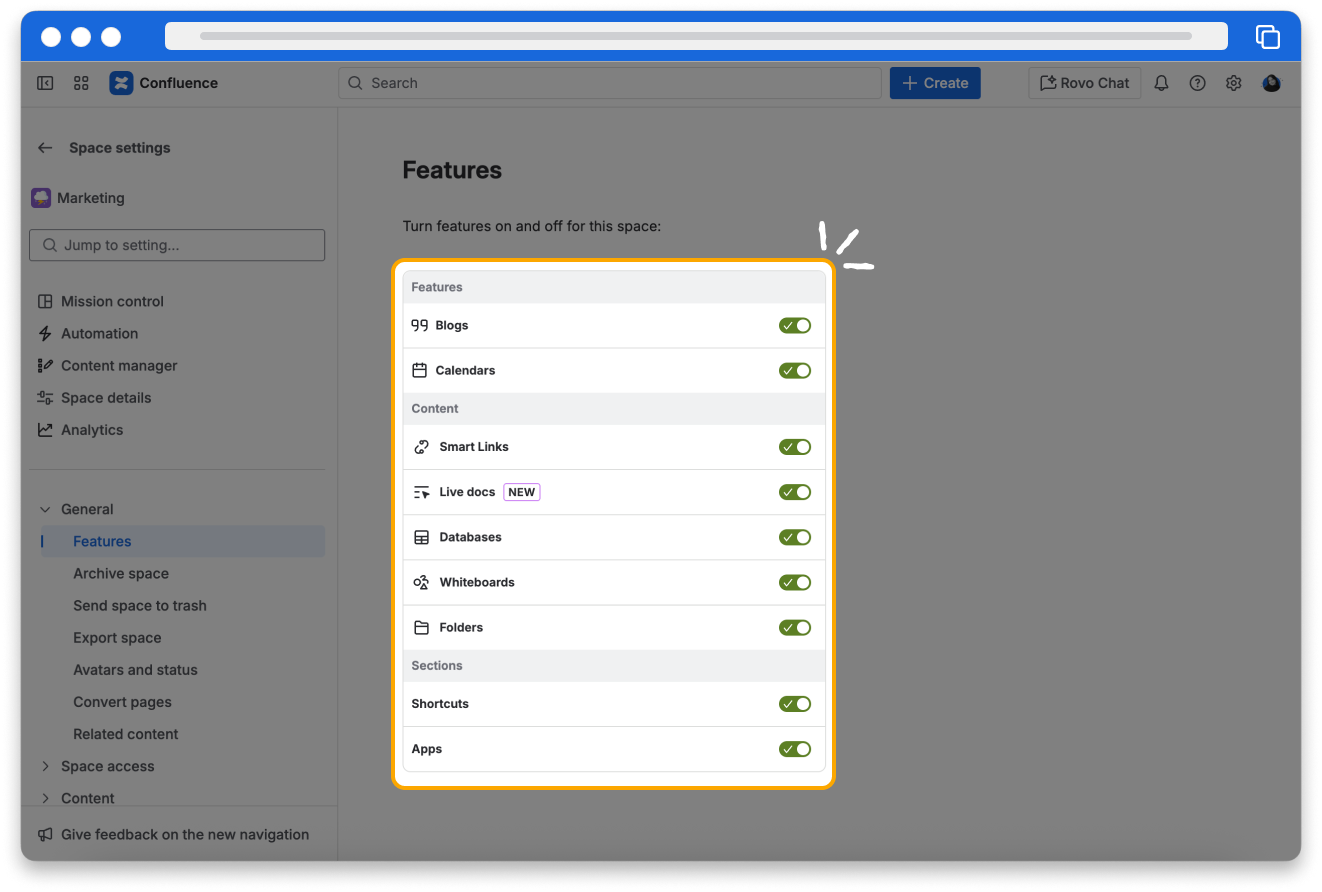Open the settings gear icon
Viewport: 1322px width, 892px height.
pos(1234,83)
